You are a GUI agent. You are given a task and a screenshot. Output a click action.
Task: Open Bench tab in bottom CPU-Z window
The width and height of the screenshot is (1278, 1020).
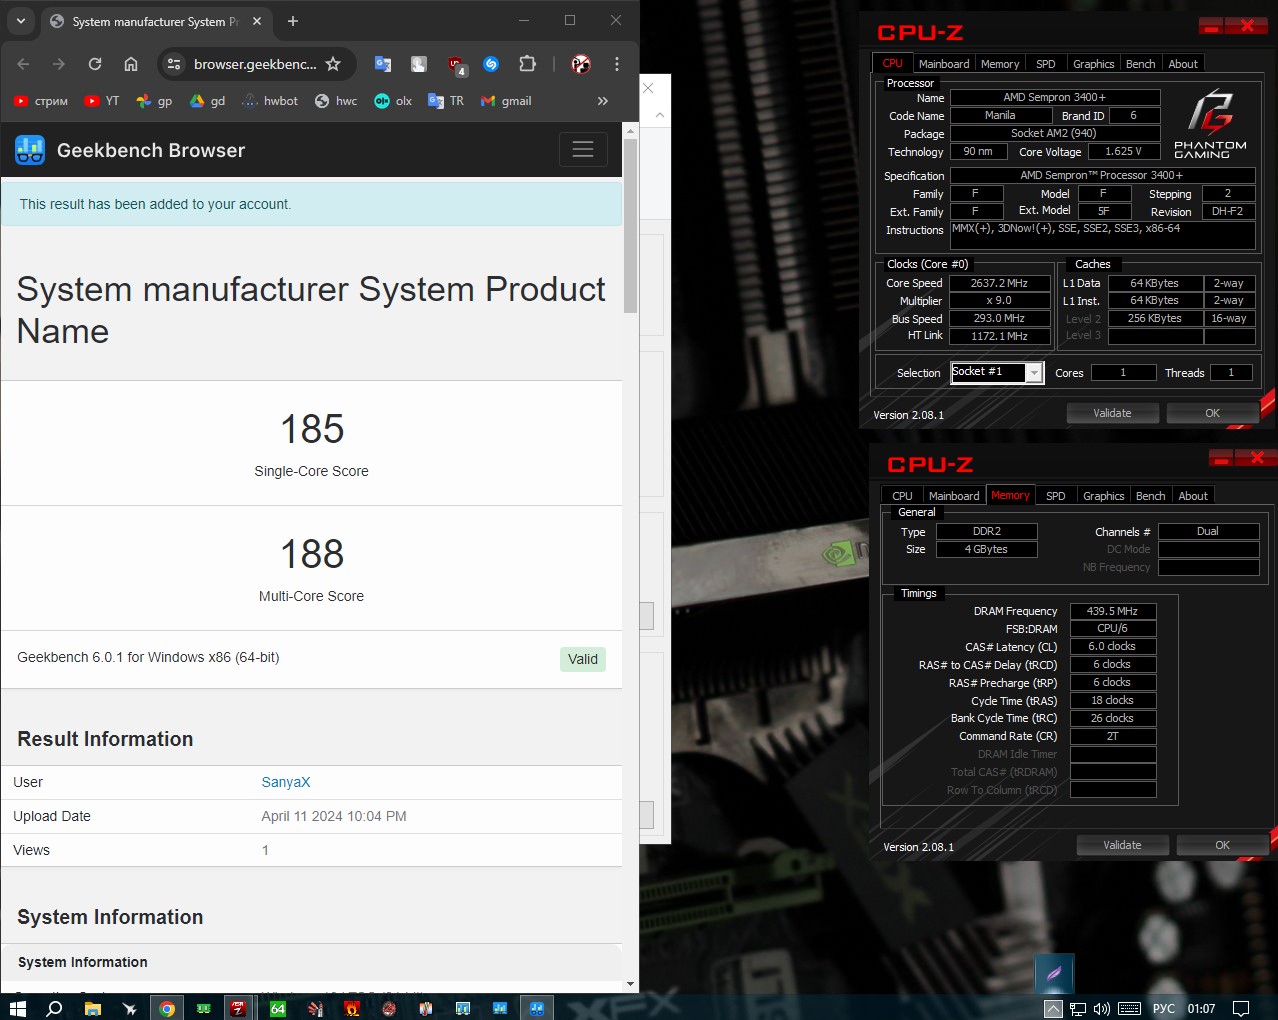click(x=1151, y=496)
